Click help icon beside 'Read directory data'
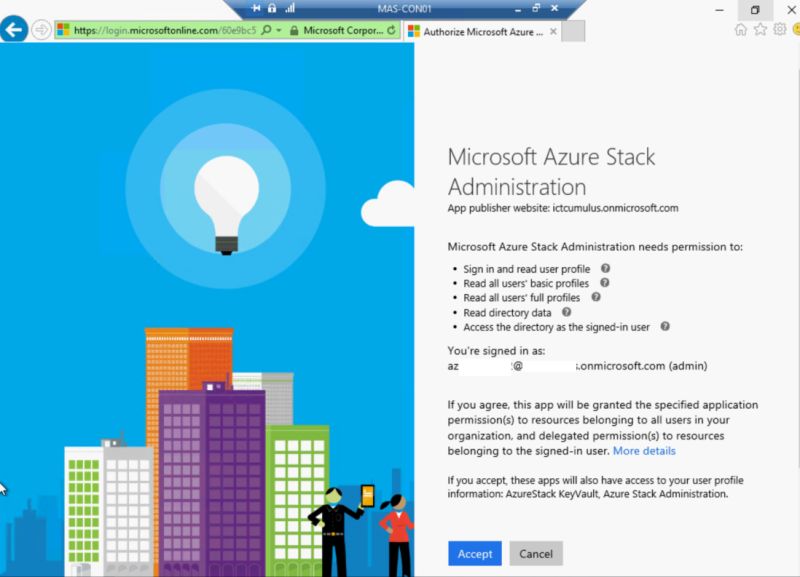This screenshot has width=800, height=577. [566, 312]
